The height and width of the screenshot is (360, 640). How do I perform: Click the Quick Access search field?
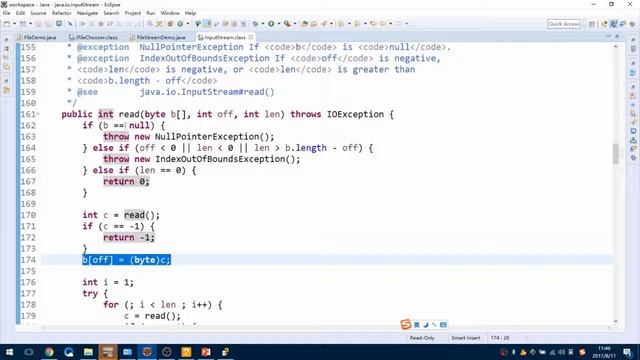pyautogui.click(x=564, y=24)
